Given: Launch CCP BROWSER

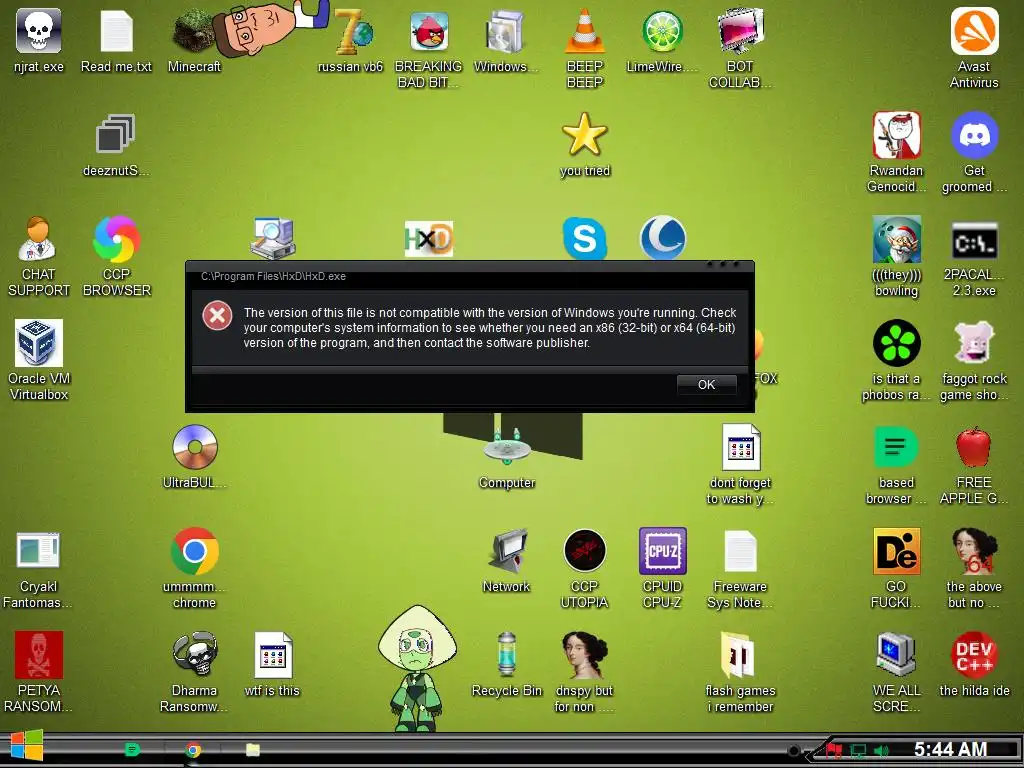Looking at the screenshot, I should (116, 238).
